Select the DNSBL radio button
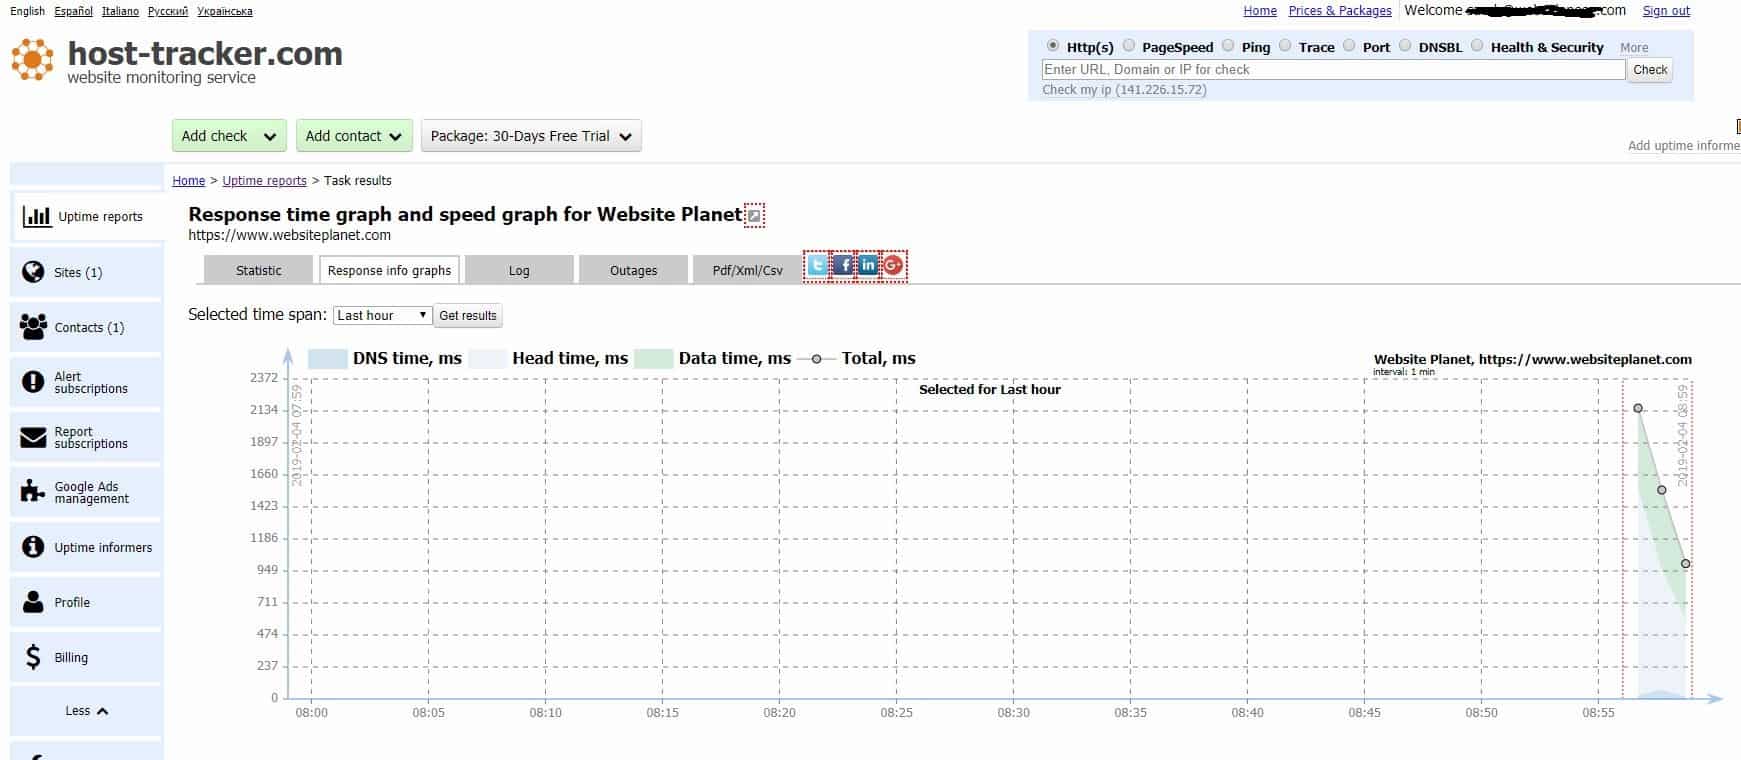Screen dimensions: 1741x760 (1405, 46)
